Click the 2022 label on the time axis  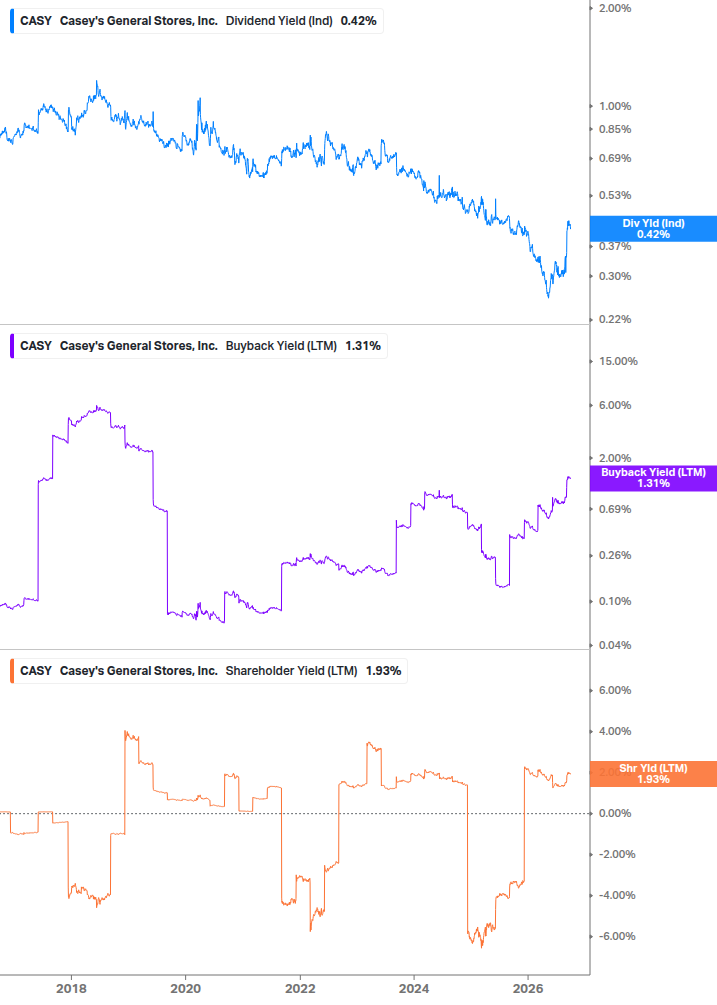[300, 989]
